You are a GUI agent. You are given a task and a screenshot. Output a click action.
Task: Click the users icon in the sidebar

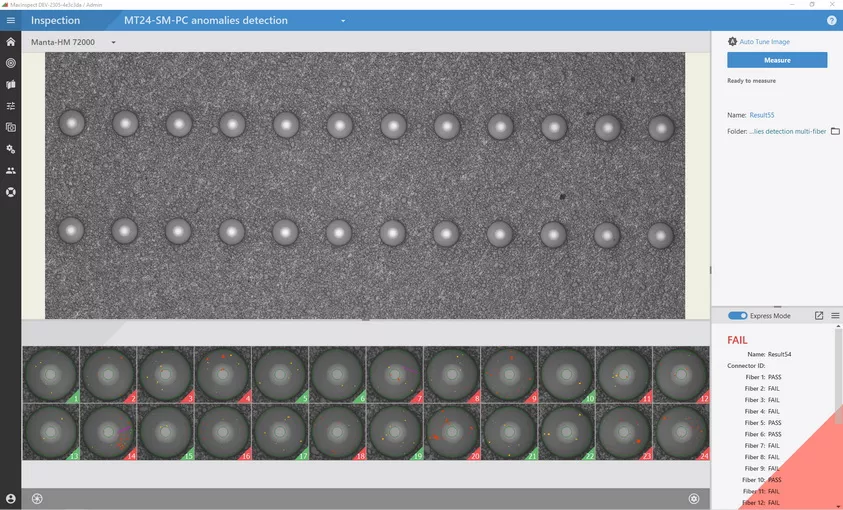[x=11, y=171]
